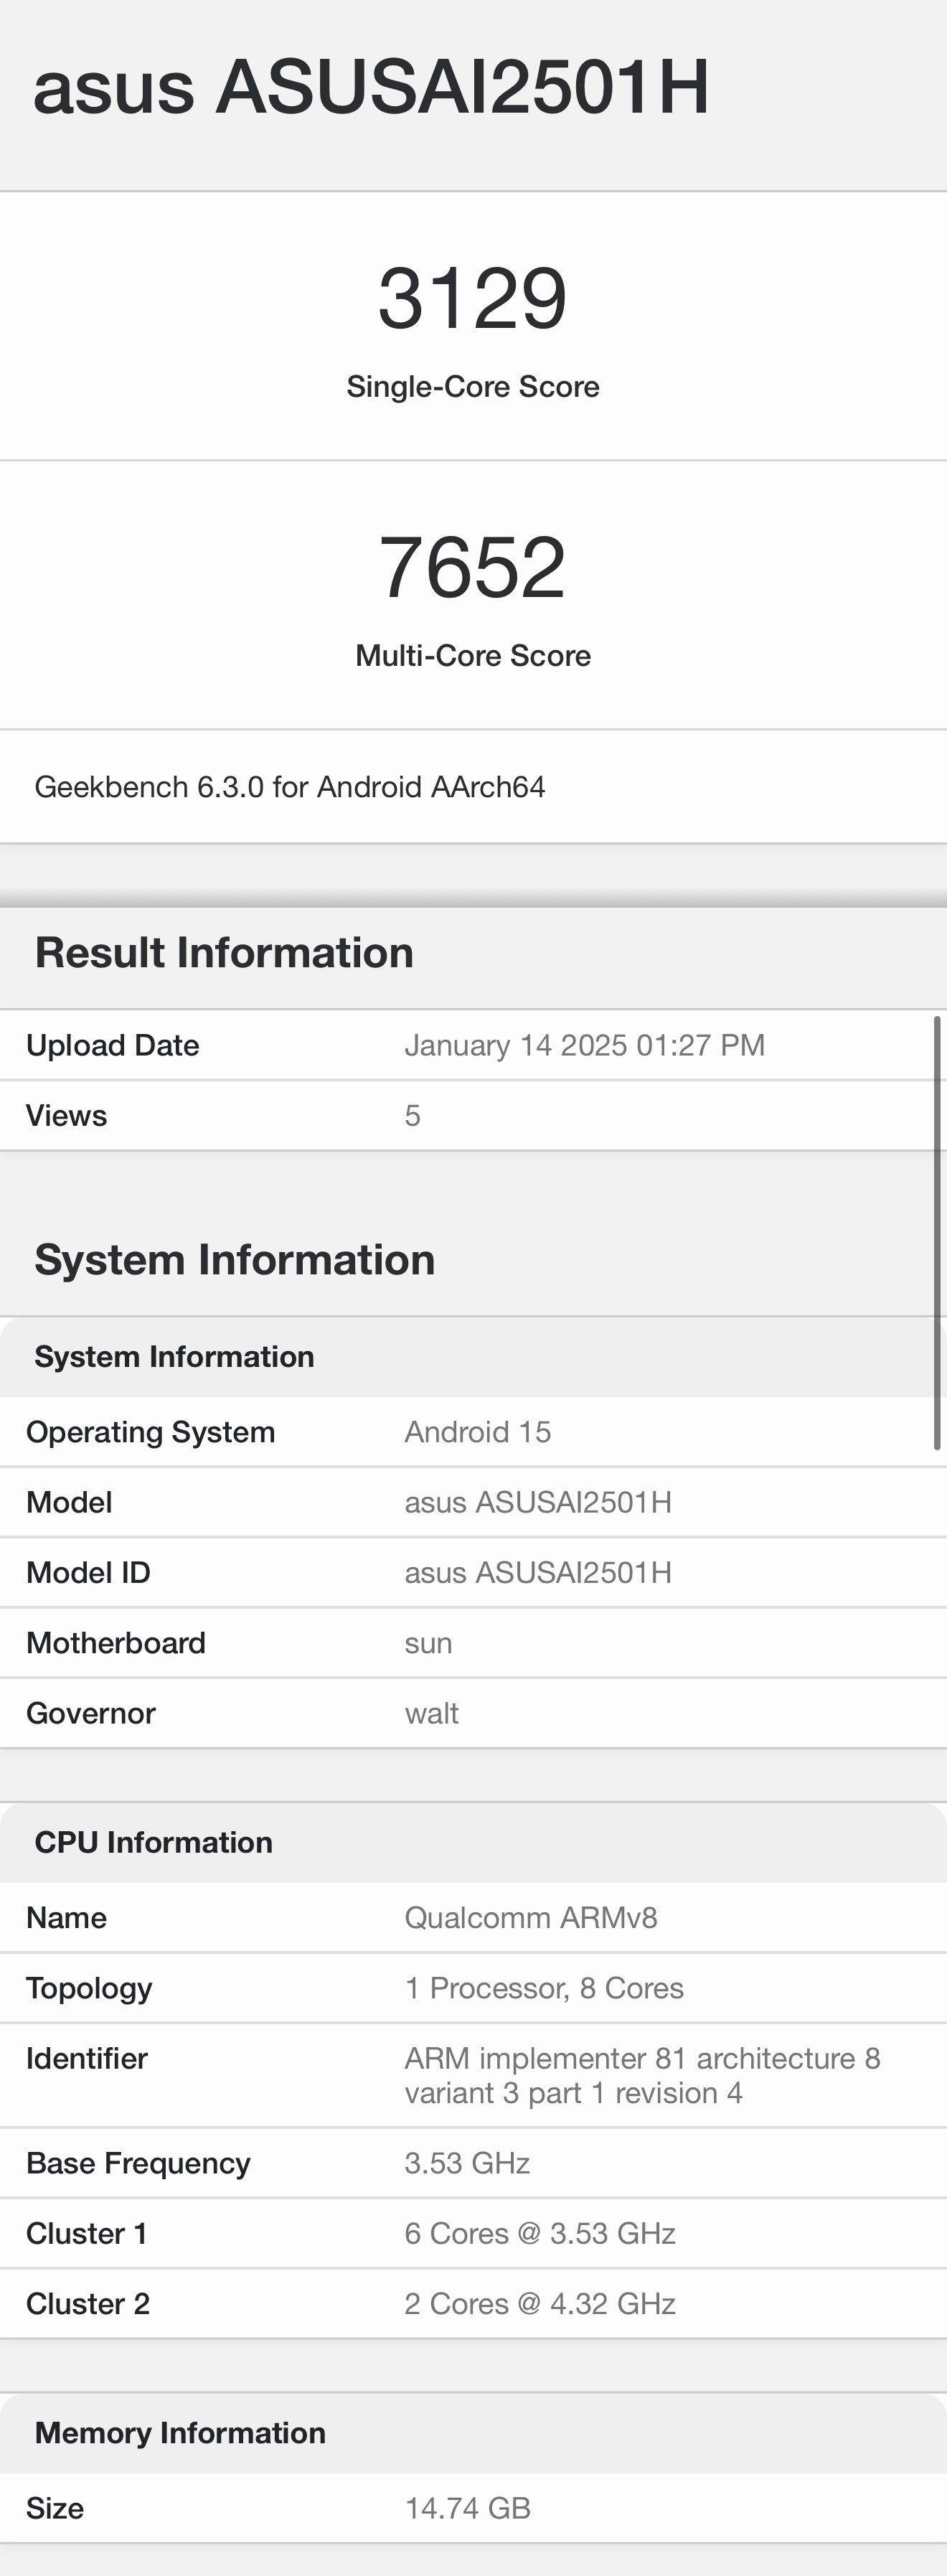Click the Cluster 1 label
The width and height of the screenshot is (947, 2576).
(87, 2233)
